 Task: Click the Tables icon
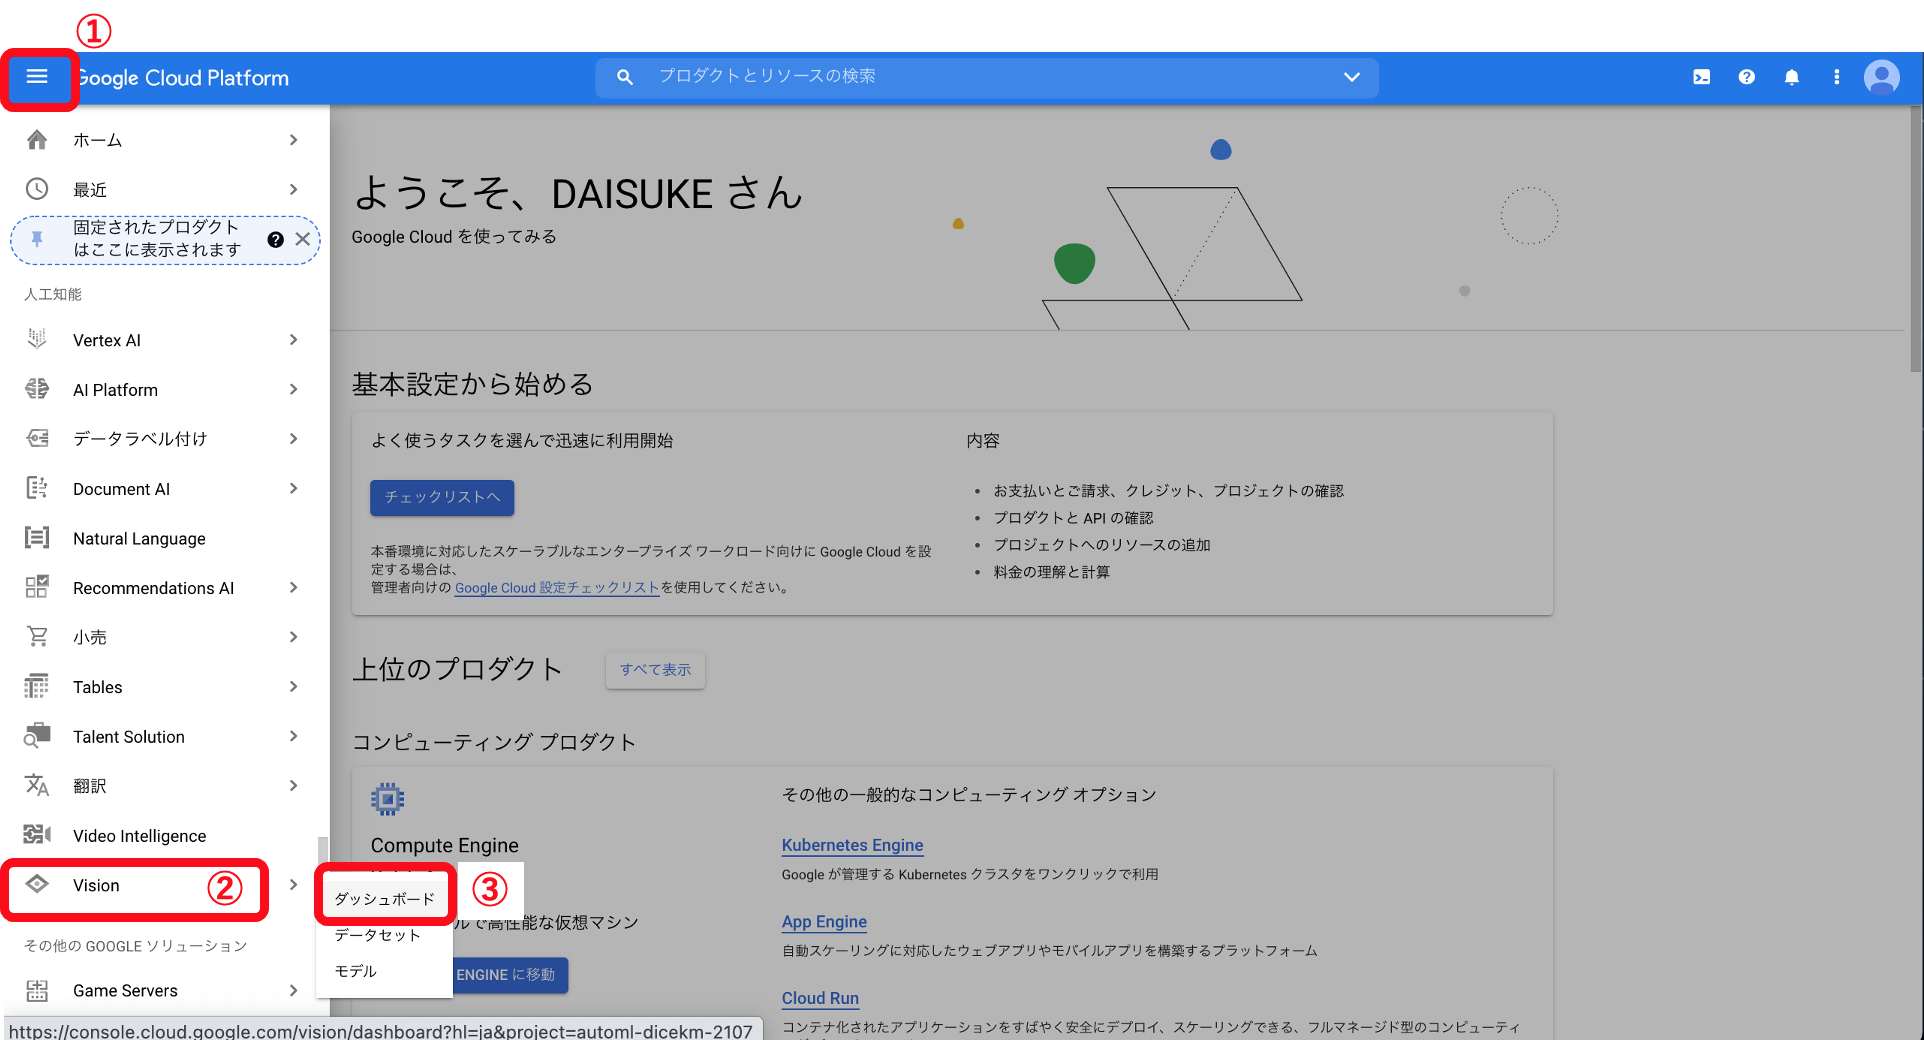(37, 686)
